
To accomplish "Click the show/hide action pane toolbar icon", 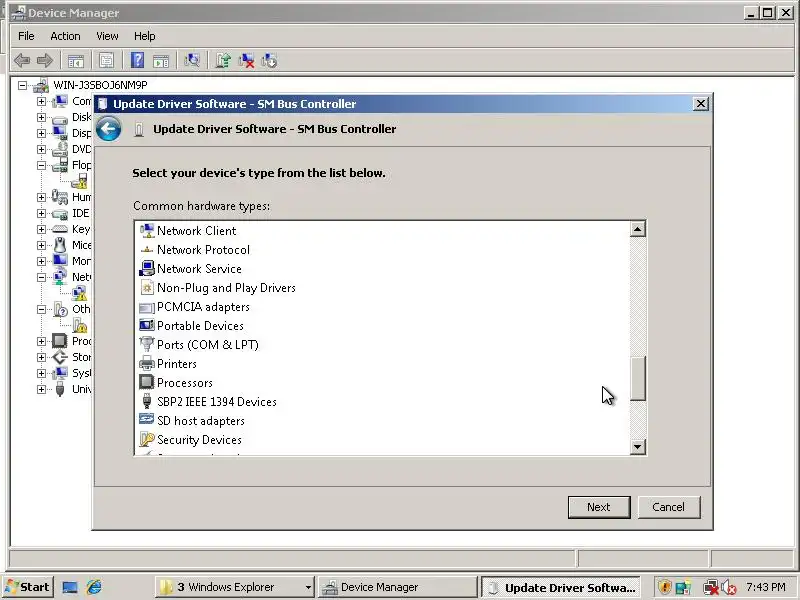I will [161, 61].
